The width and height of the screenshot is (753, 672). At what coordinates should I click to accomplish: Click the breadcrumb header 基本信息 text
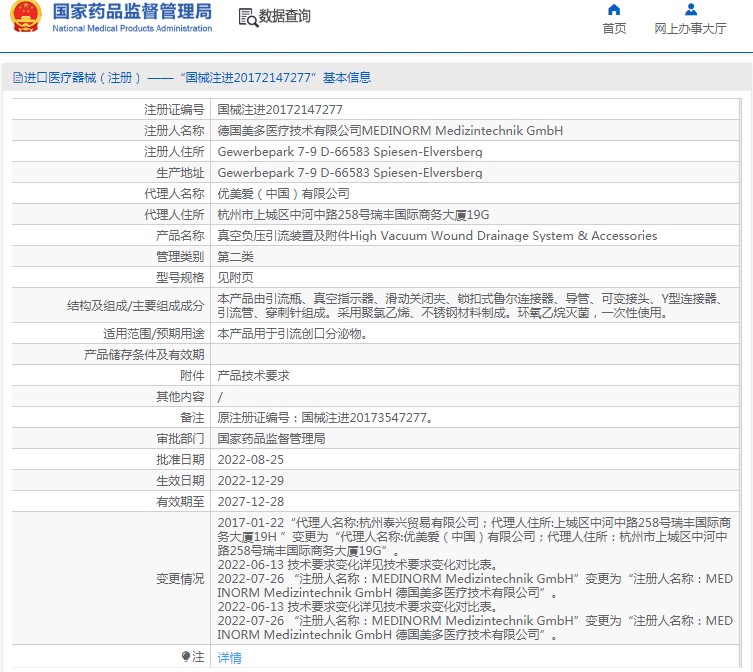(347, 77)
